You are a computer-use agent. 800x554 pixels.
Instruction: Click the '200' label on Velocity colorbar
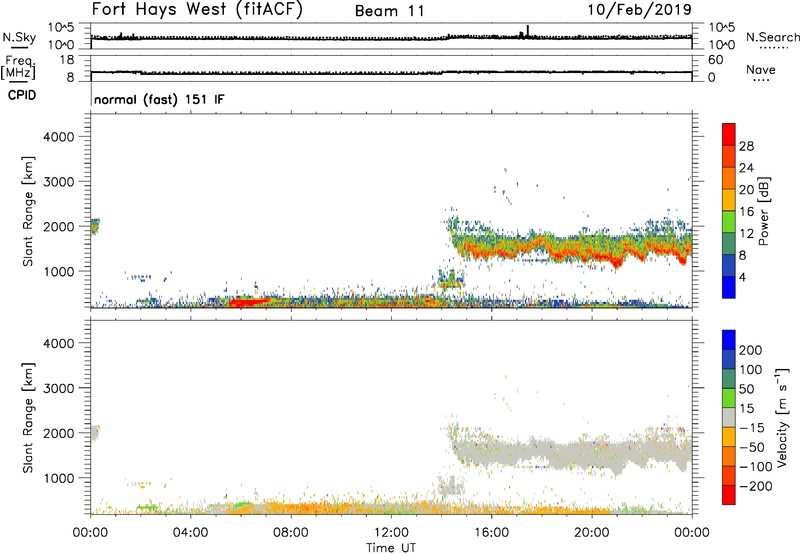[751, 350]
